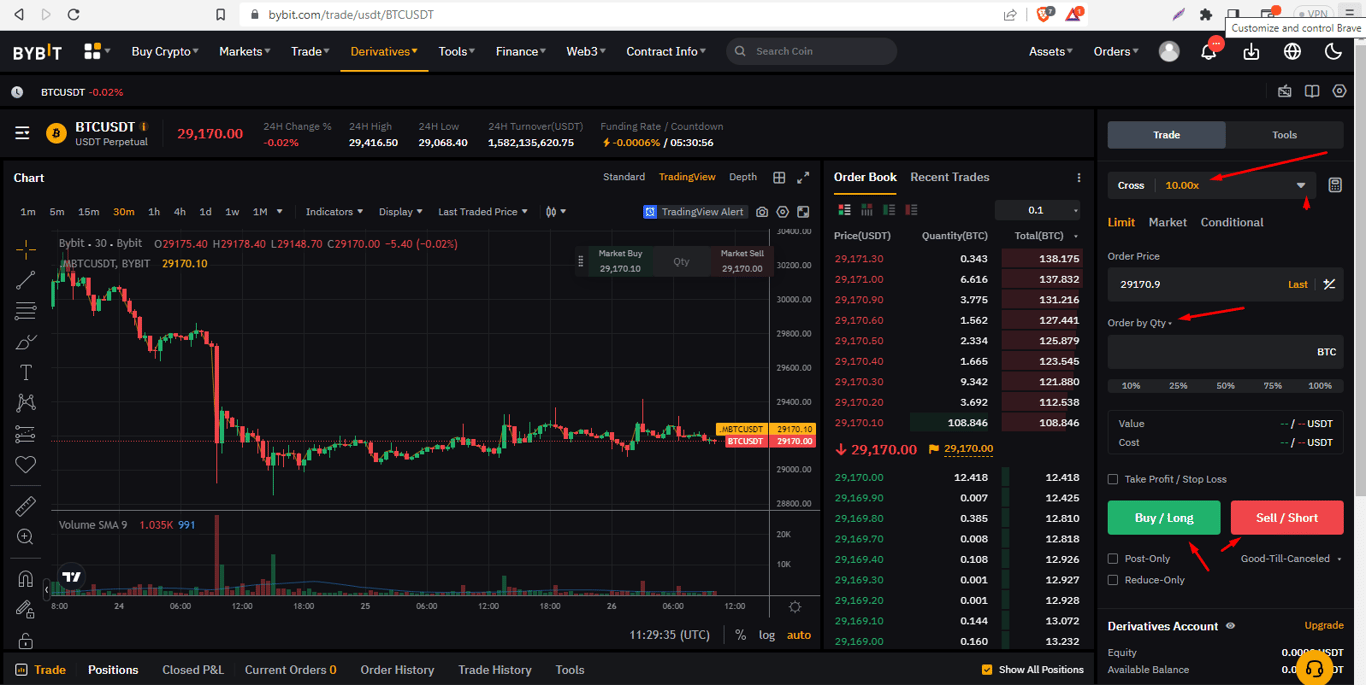1366x685 pixels.
Task: Expand the 0.1 order book precision dropdown
Action: point(1037,210)
